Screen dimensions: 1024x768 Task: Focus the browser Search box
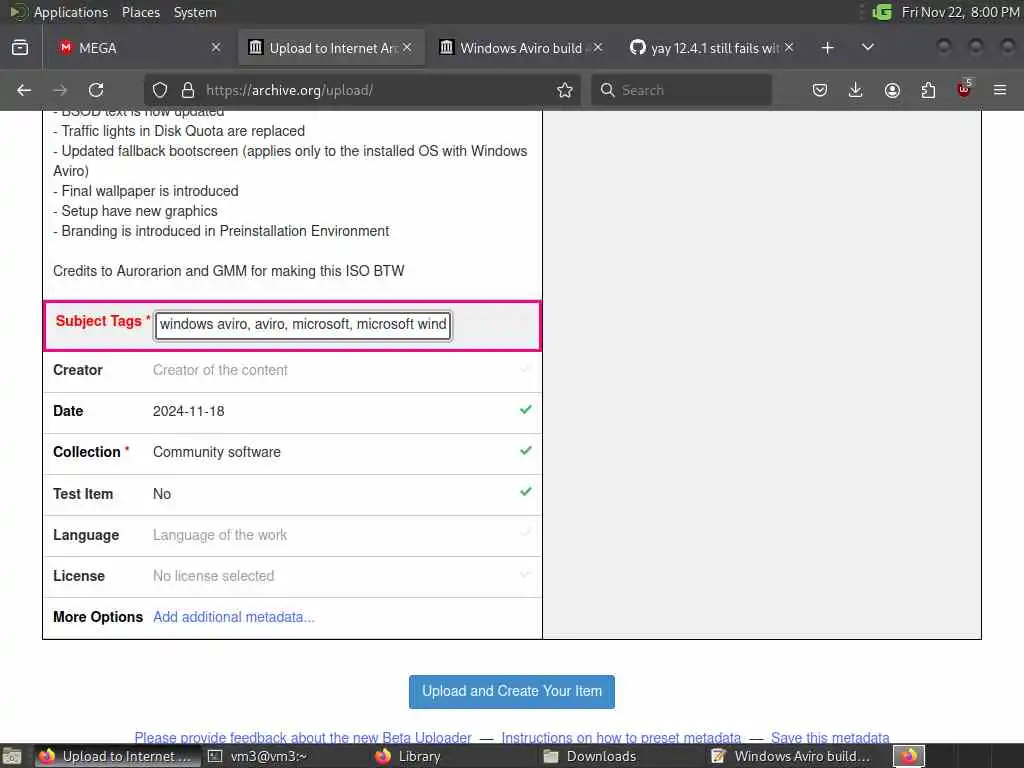click(682, 90)
